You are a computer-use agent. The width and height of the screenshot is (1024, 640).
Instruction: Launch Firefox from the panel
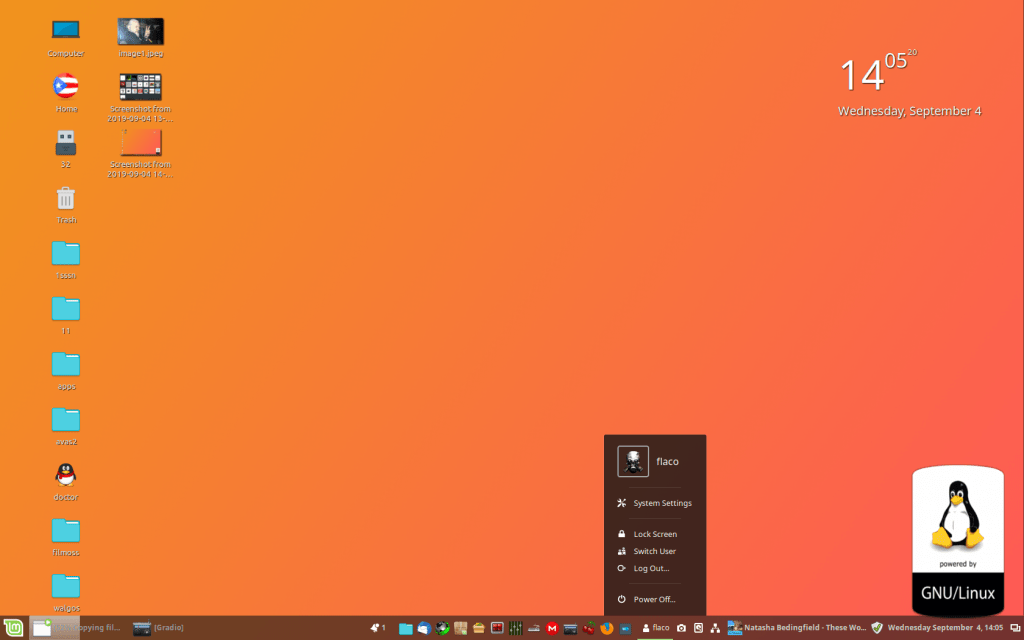click(x=606, y=628)
